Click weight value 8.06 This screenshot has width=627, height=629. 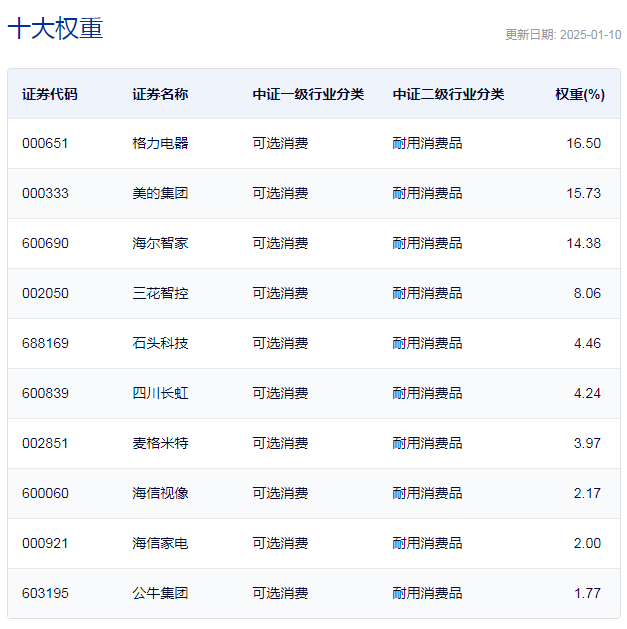click(587, 293)
